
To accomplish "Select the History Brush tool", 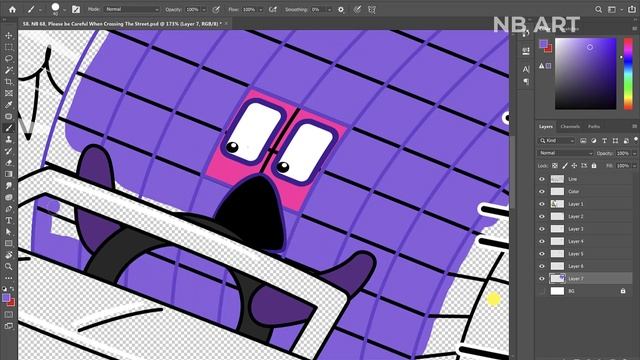I will [x=9, y=151].
